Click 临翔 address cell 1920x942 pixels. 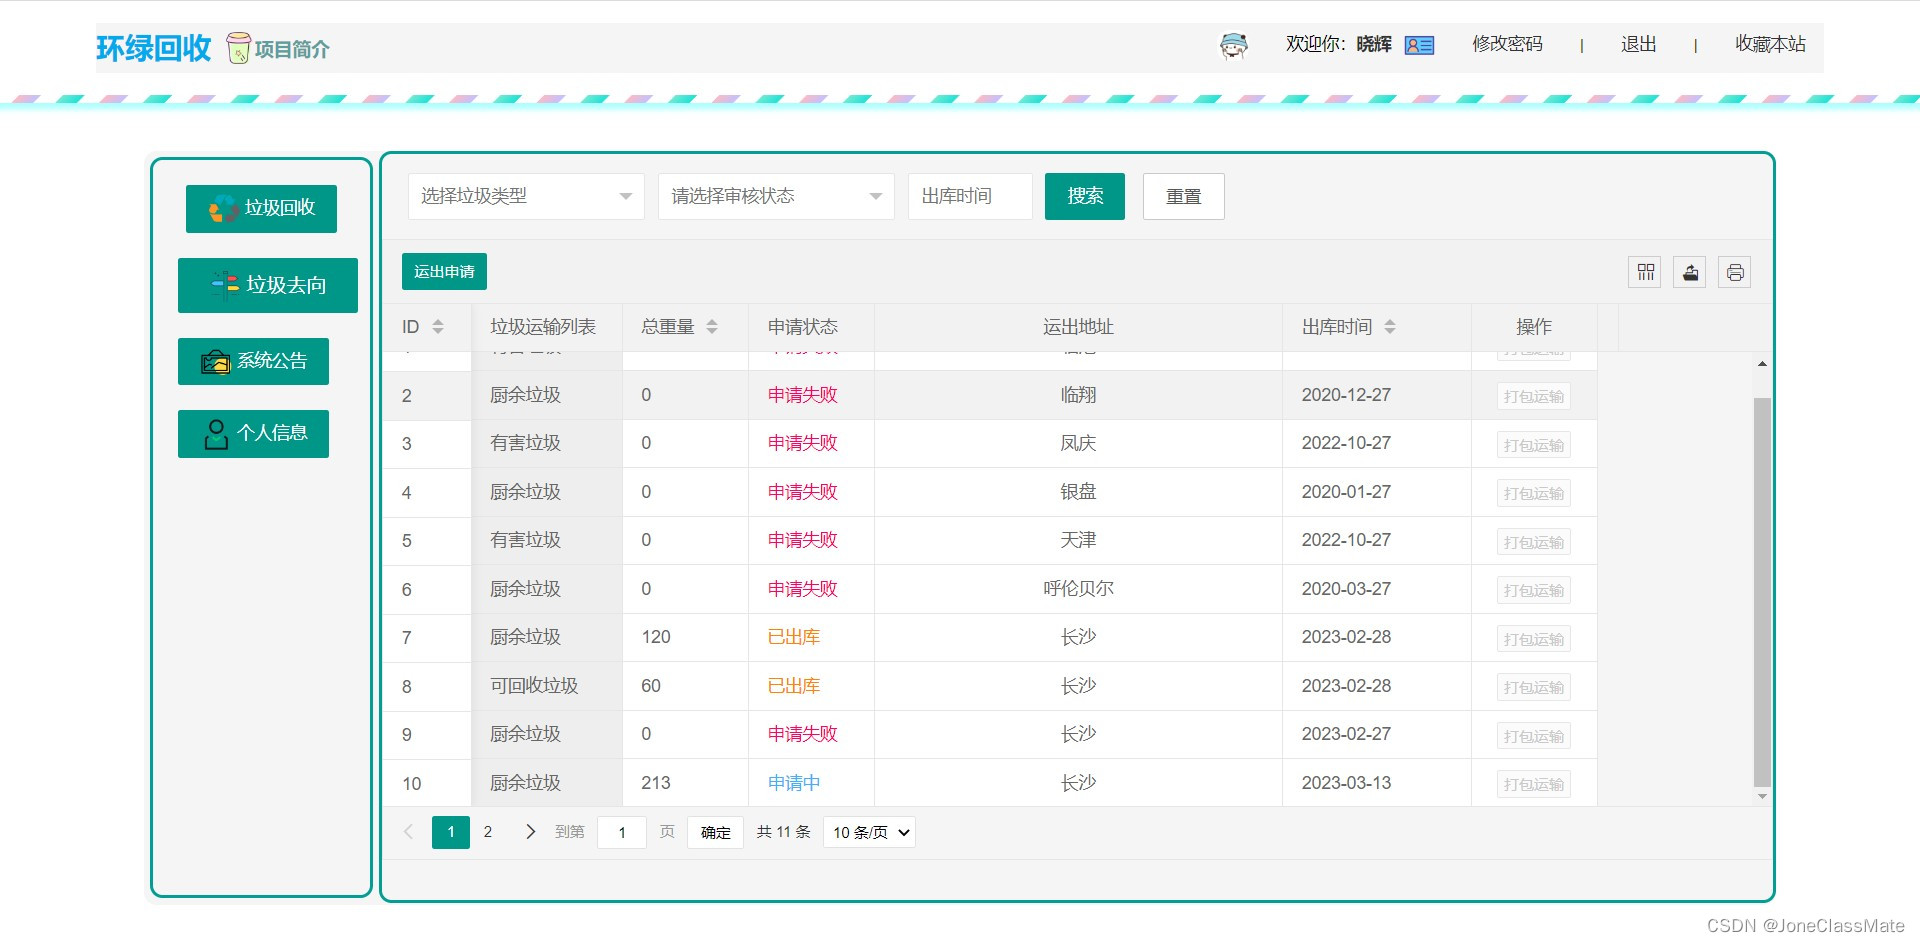pos(1078,395)
